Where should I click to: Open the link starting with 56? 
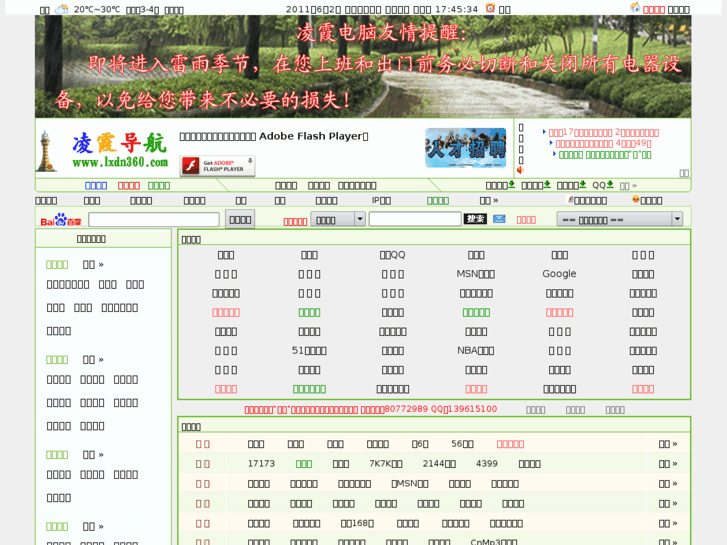coord(462,444)
